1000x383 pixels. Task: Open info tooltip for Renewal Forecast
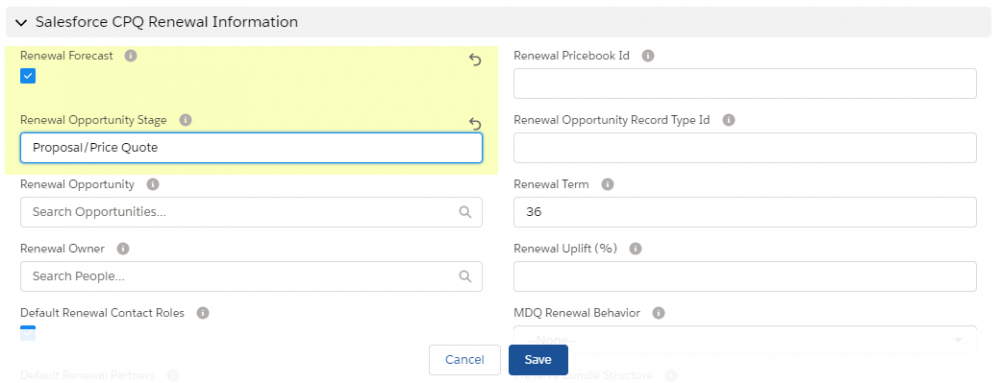click(131, 55)
